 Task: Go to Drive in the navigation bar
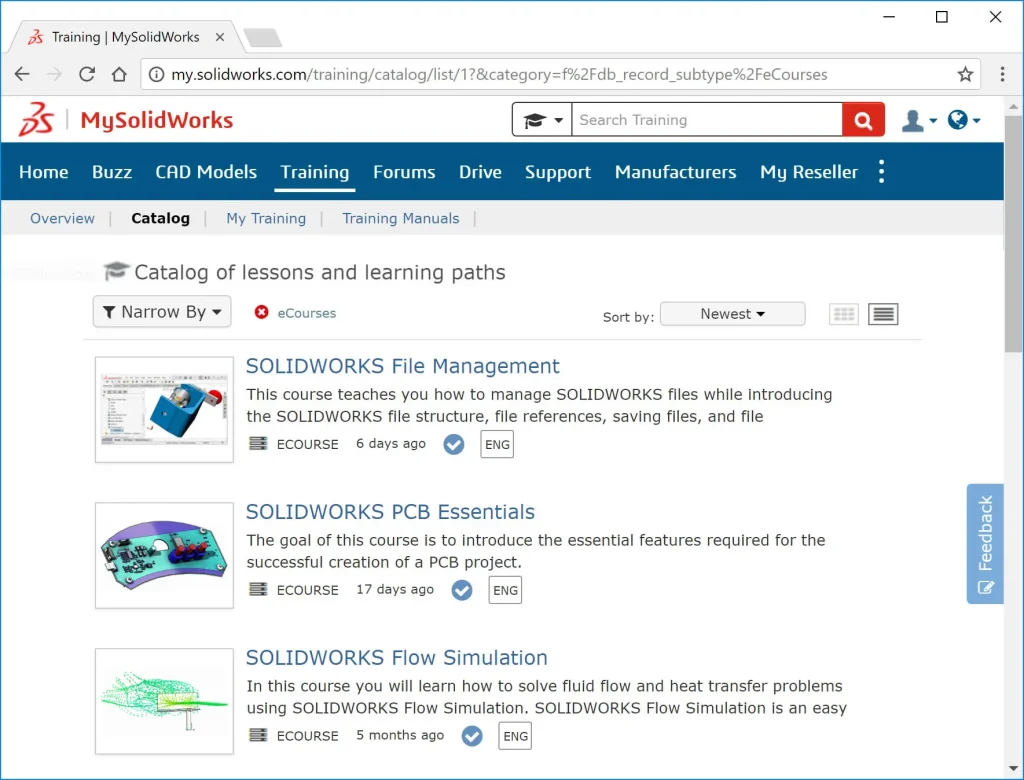point(480,172)
